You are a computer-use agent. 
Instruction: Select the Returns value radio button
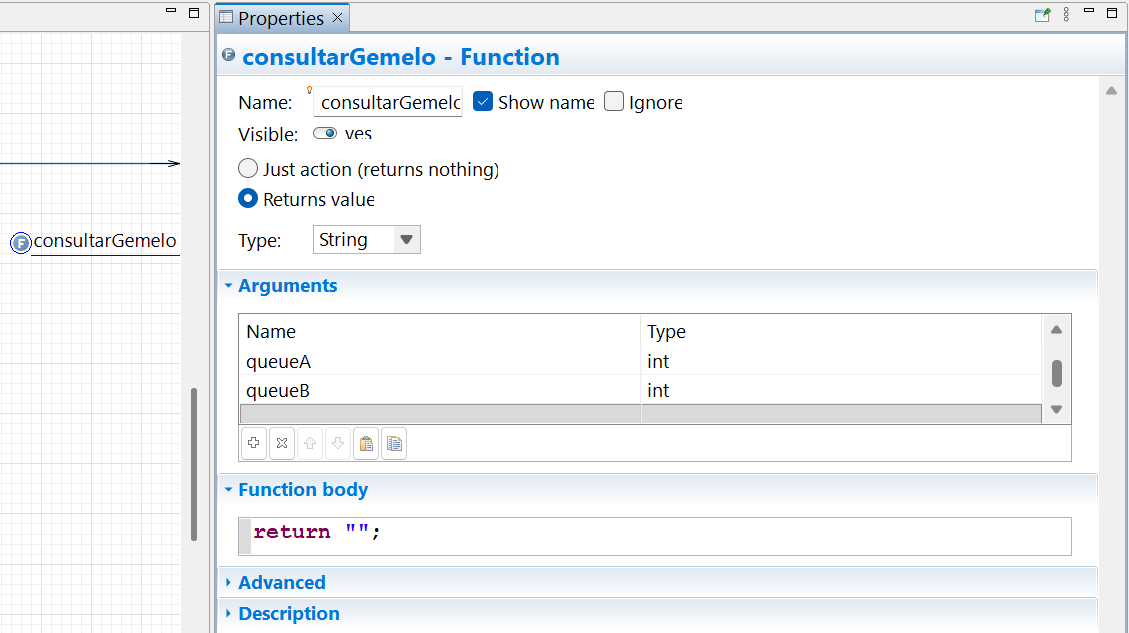pyautogui.click(x=248, y=199)
